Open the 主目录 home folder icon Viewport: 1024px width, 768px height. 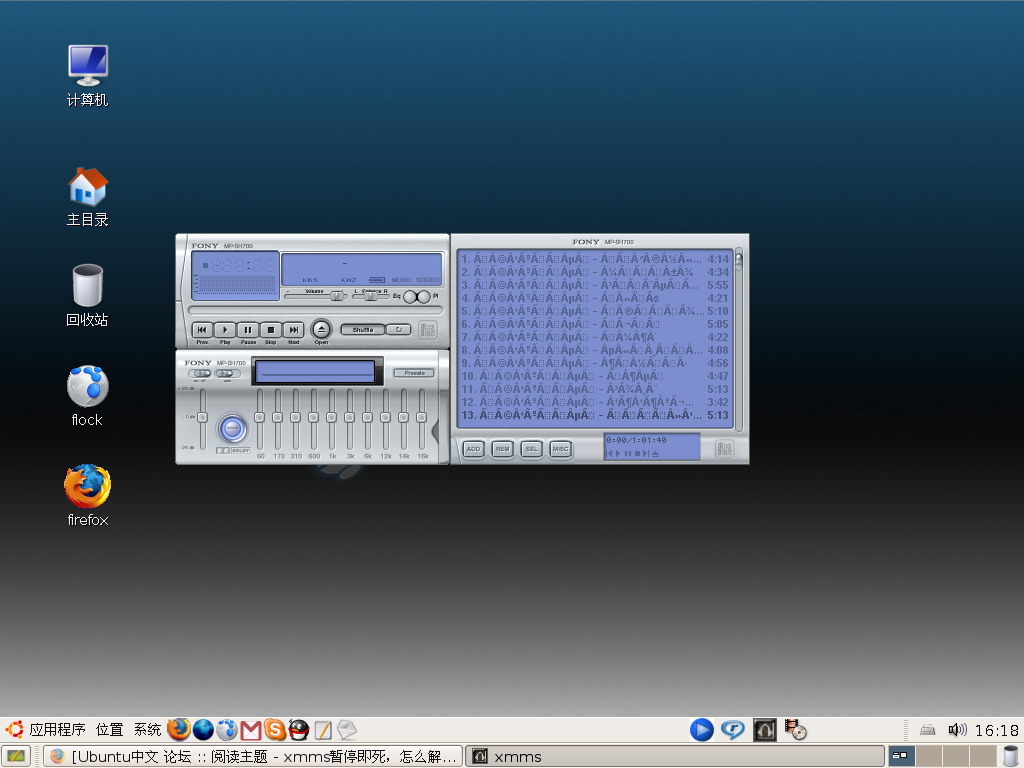(x=88, y=197)
